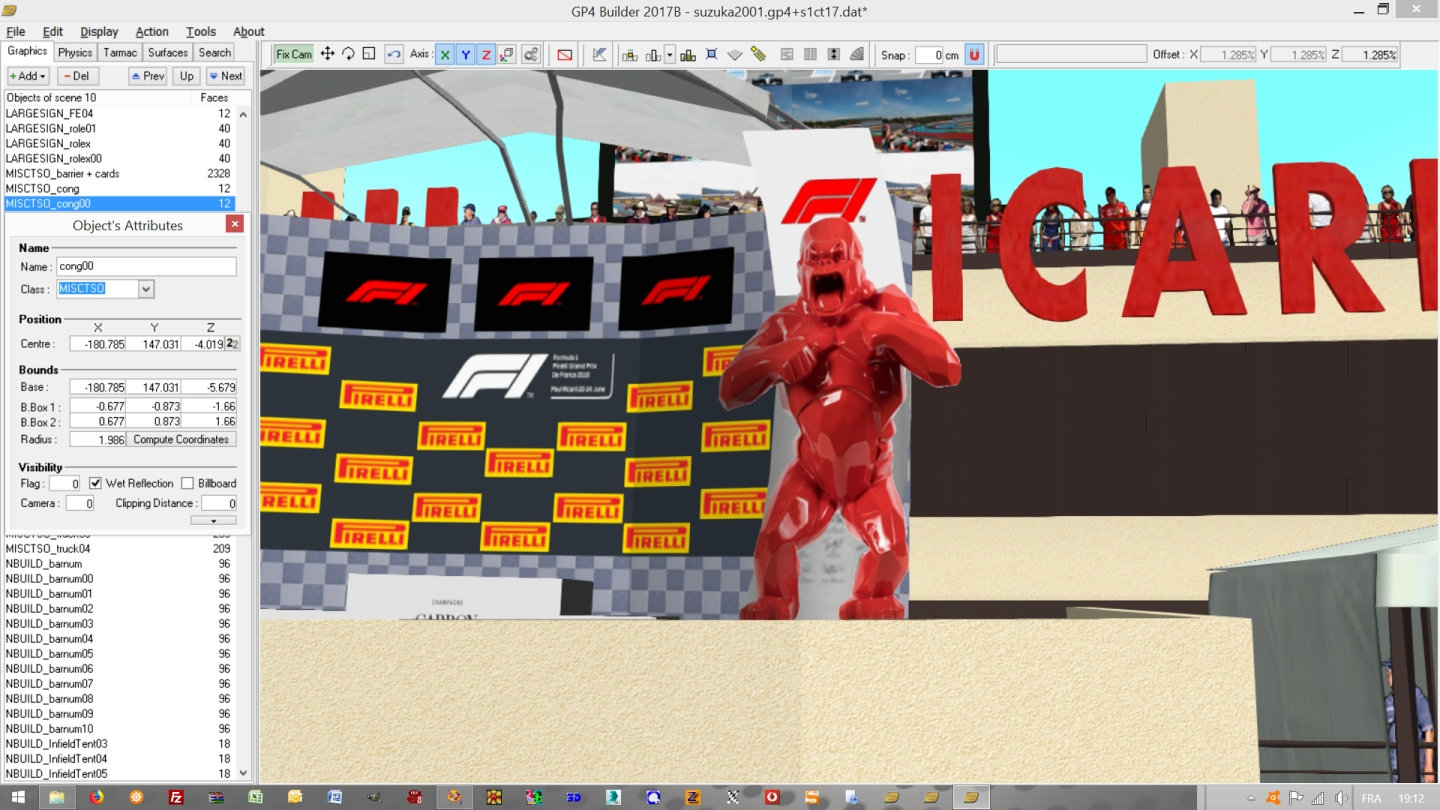
Task: Open File Explorer from the taskbar
Action: click(57, 797)
